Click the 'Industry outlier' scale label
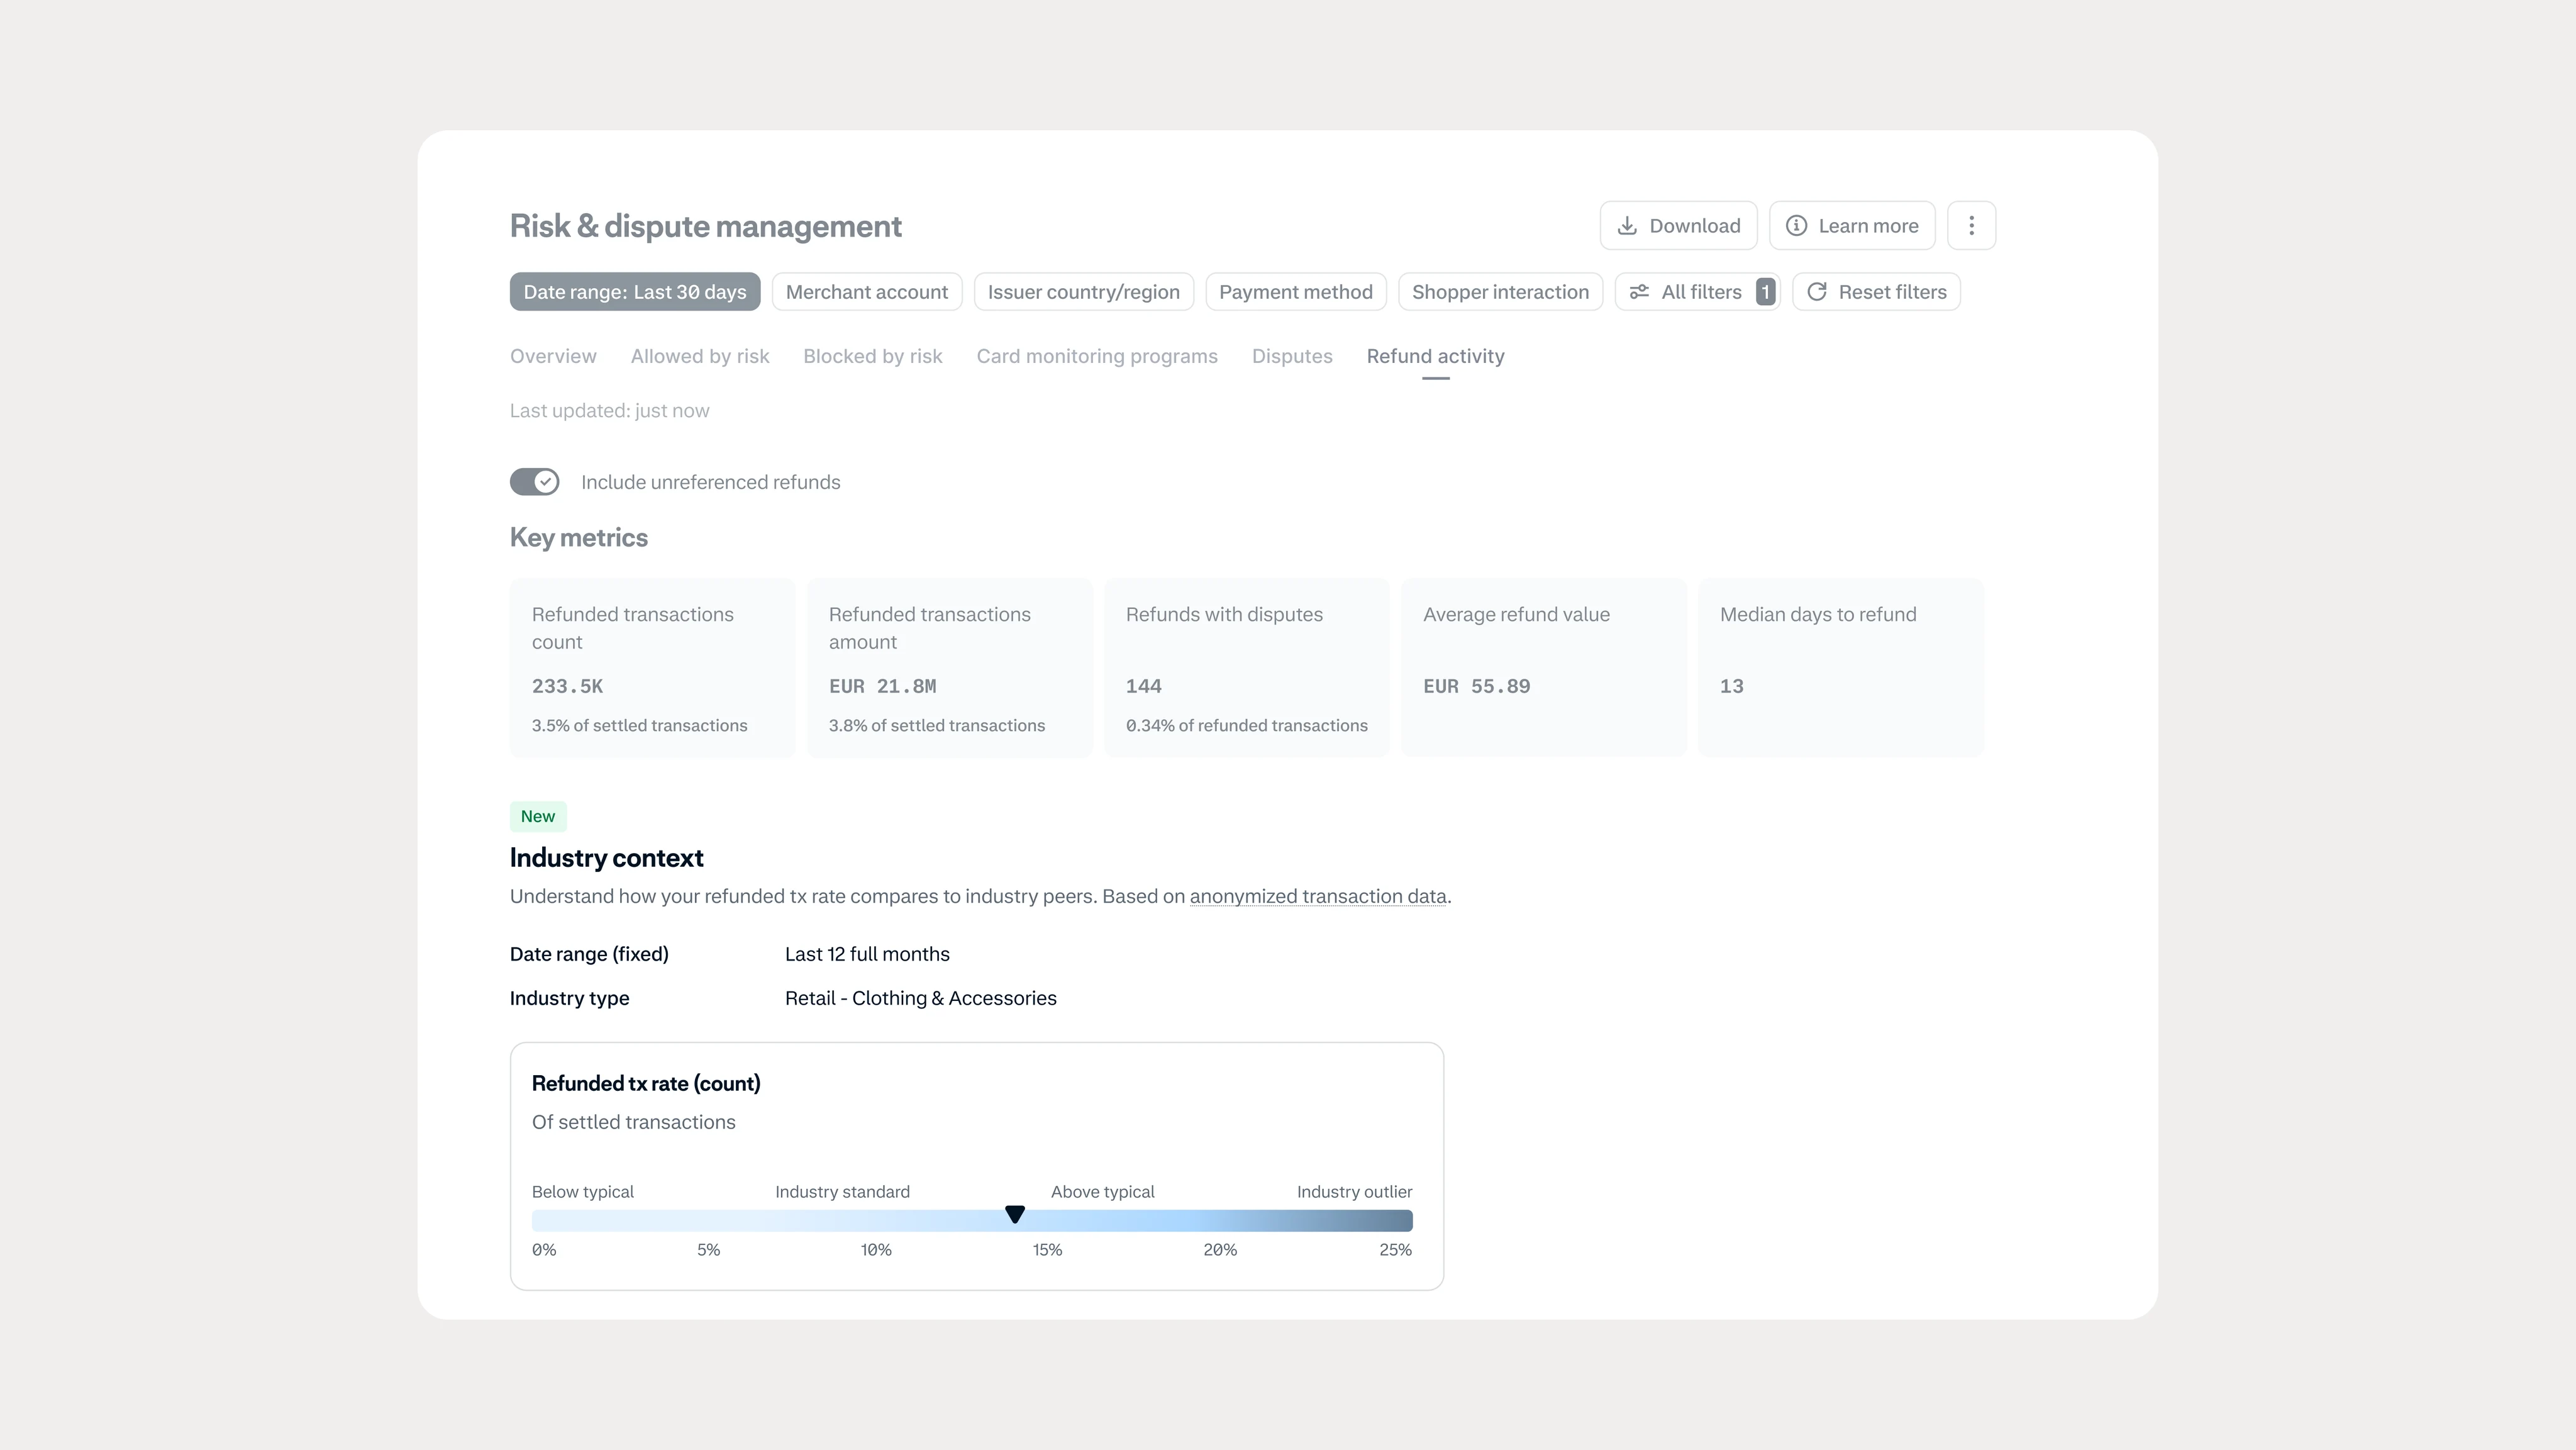This screenshot has height=1450, width=2576. (x=1354, y=1192)
